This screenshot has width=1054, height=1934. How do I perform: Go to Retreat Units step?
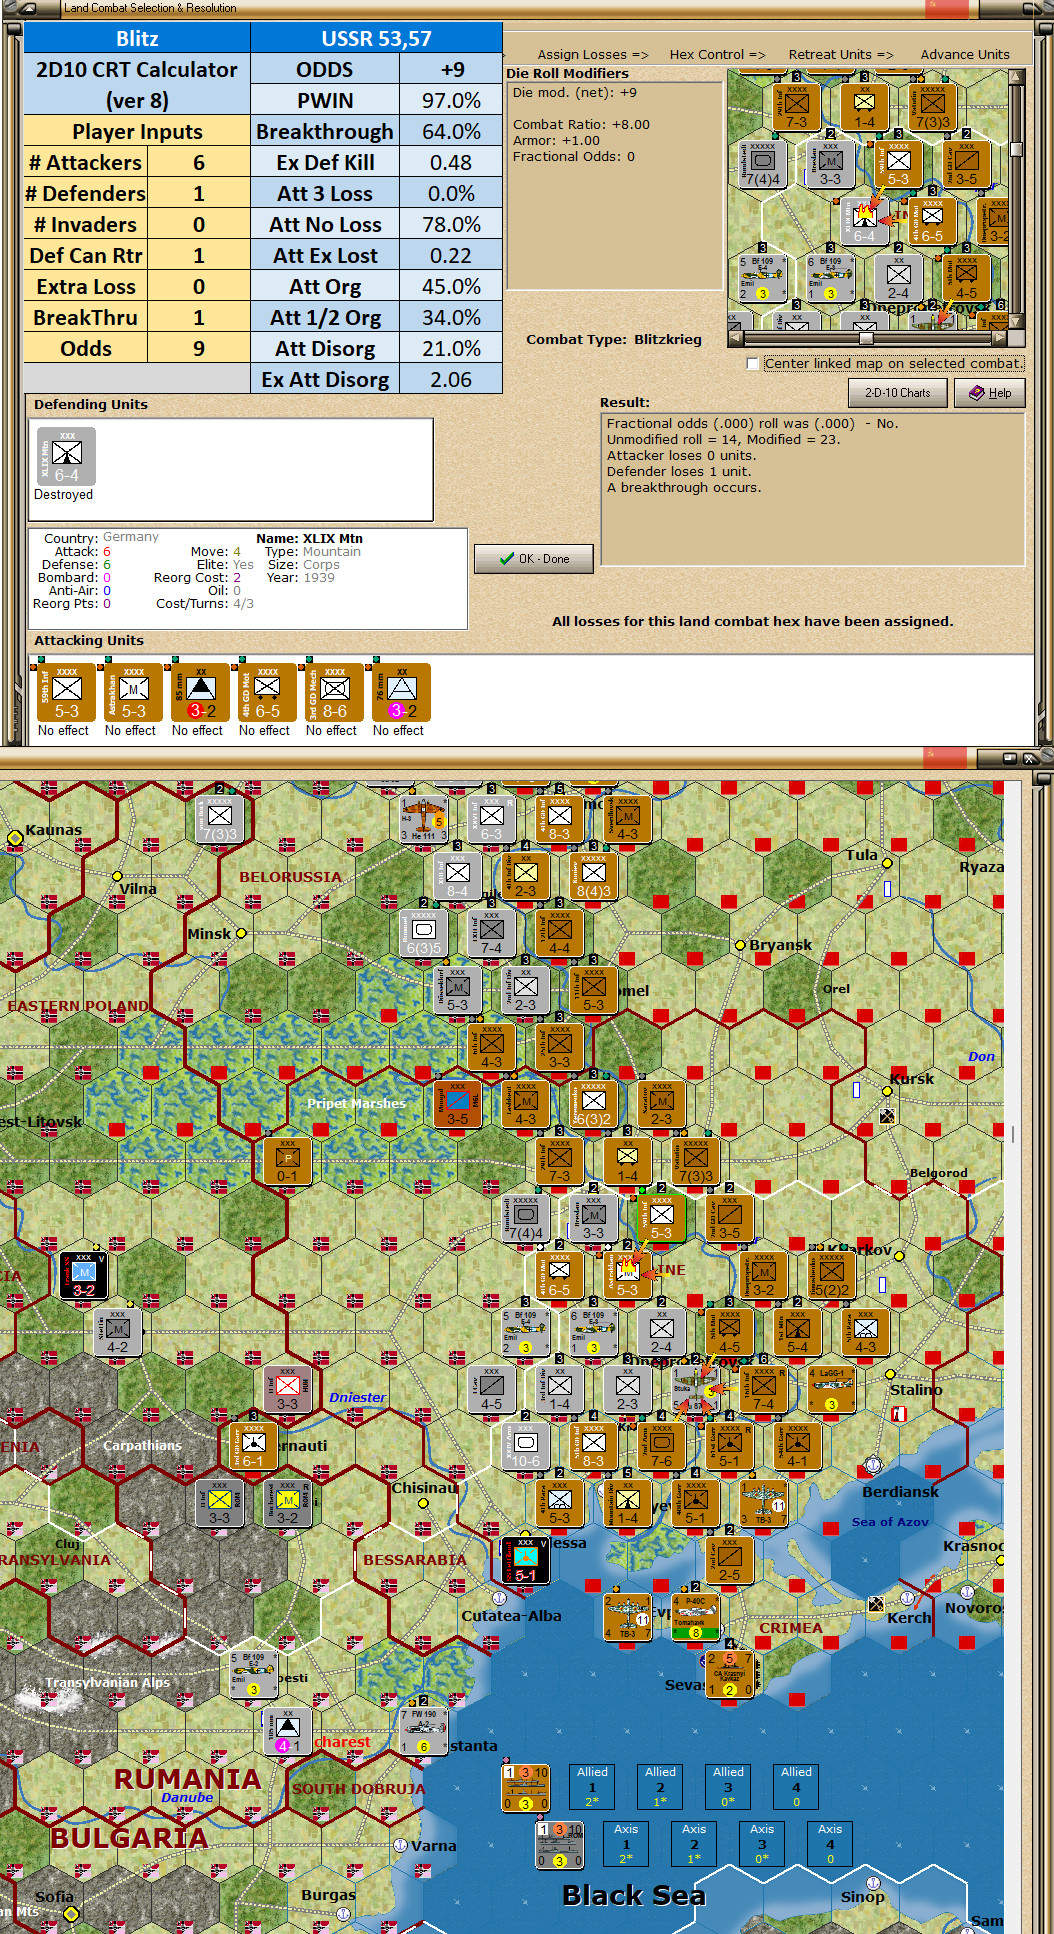point(841,54)
